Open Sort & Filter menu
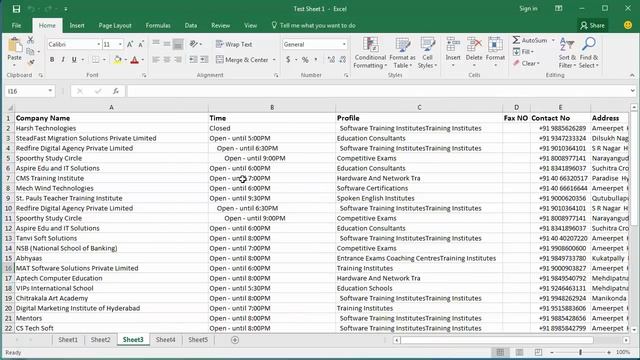This screenshot has height=360, width=640. coord(567,53)
